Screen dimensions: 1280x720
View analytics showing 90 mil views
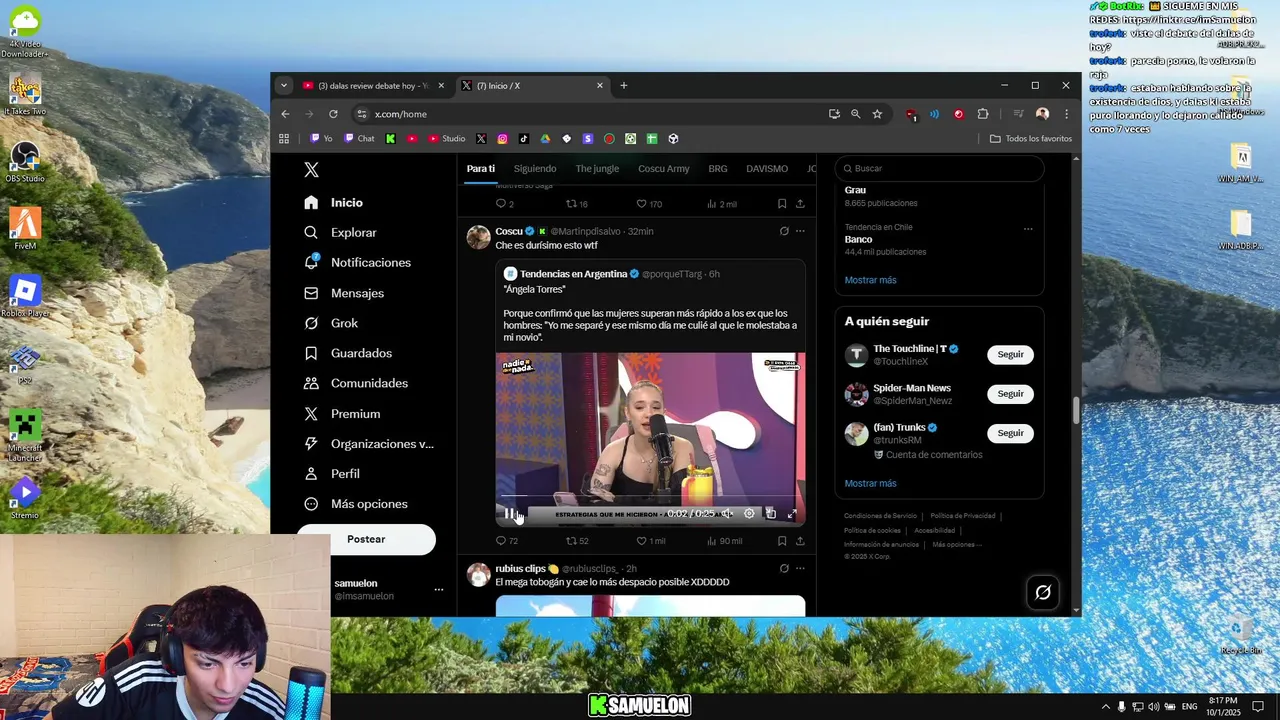click(724, 541)
